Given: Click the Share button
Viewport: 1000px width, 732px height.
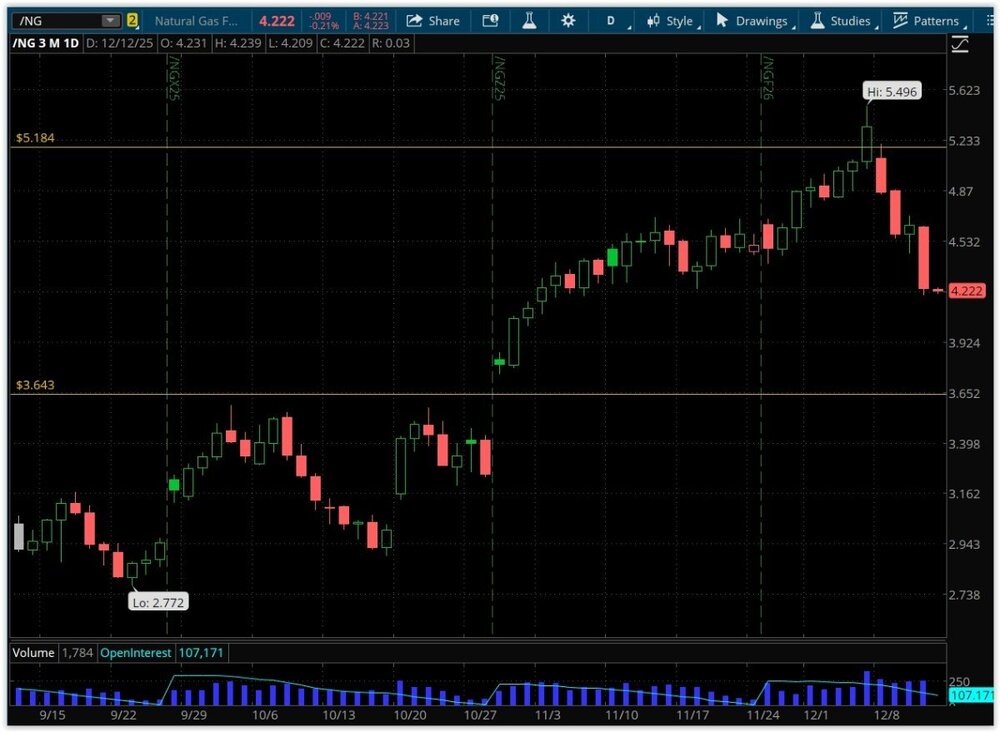Looking at the screenshot, I should 433,20.
